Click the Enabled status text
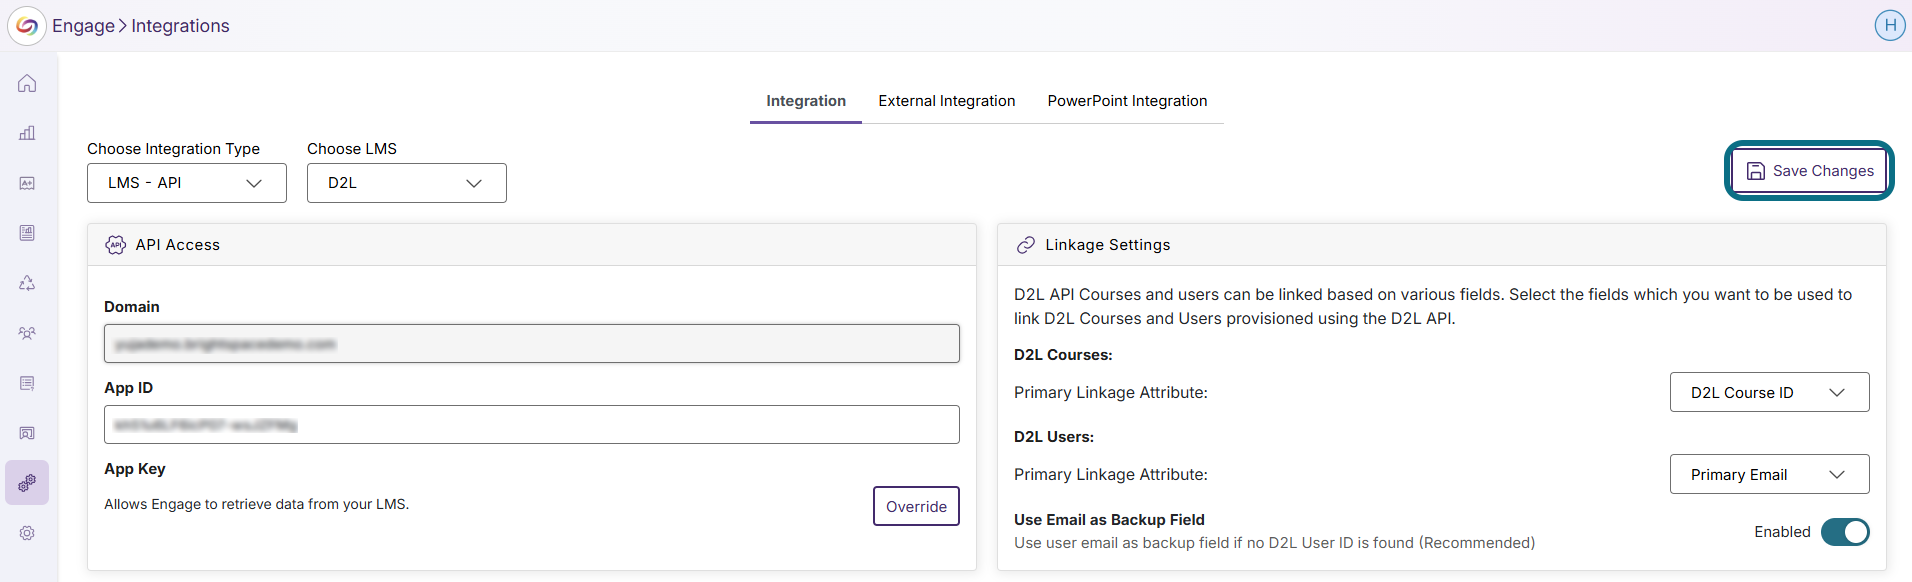This screenshot has height=582, width=1912. point(1782,532)
